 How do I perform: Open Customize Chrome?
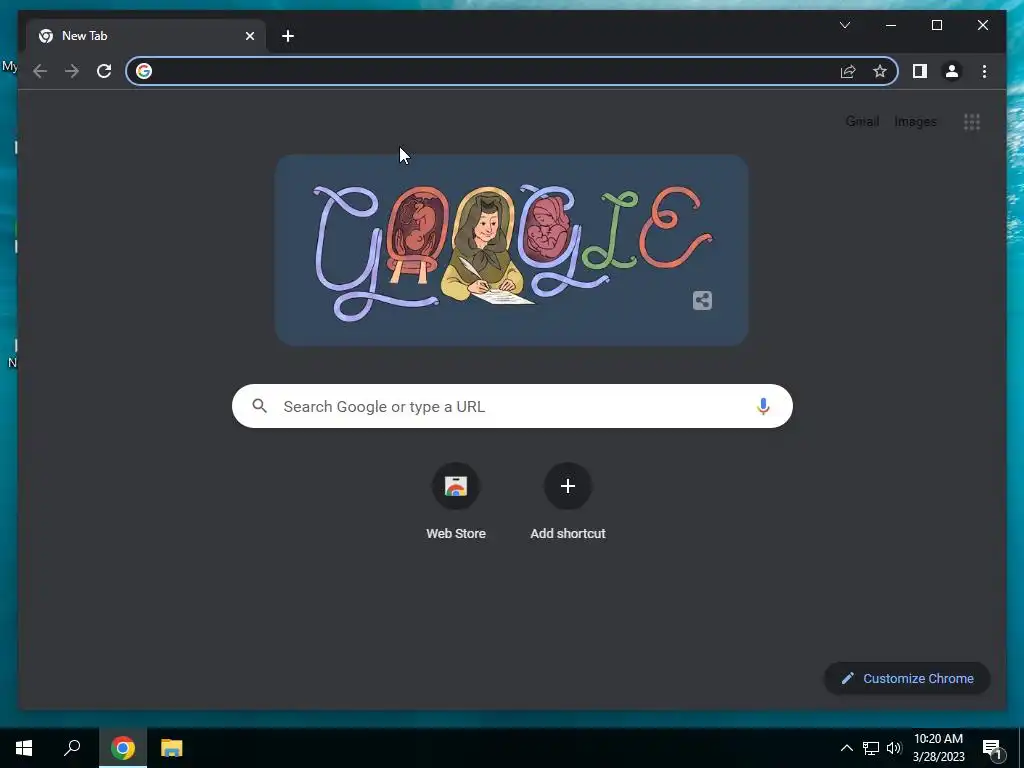[x=907, y=679]
